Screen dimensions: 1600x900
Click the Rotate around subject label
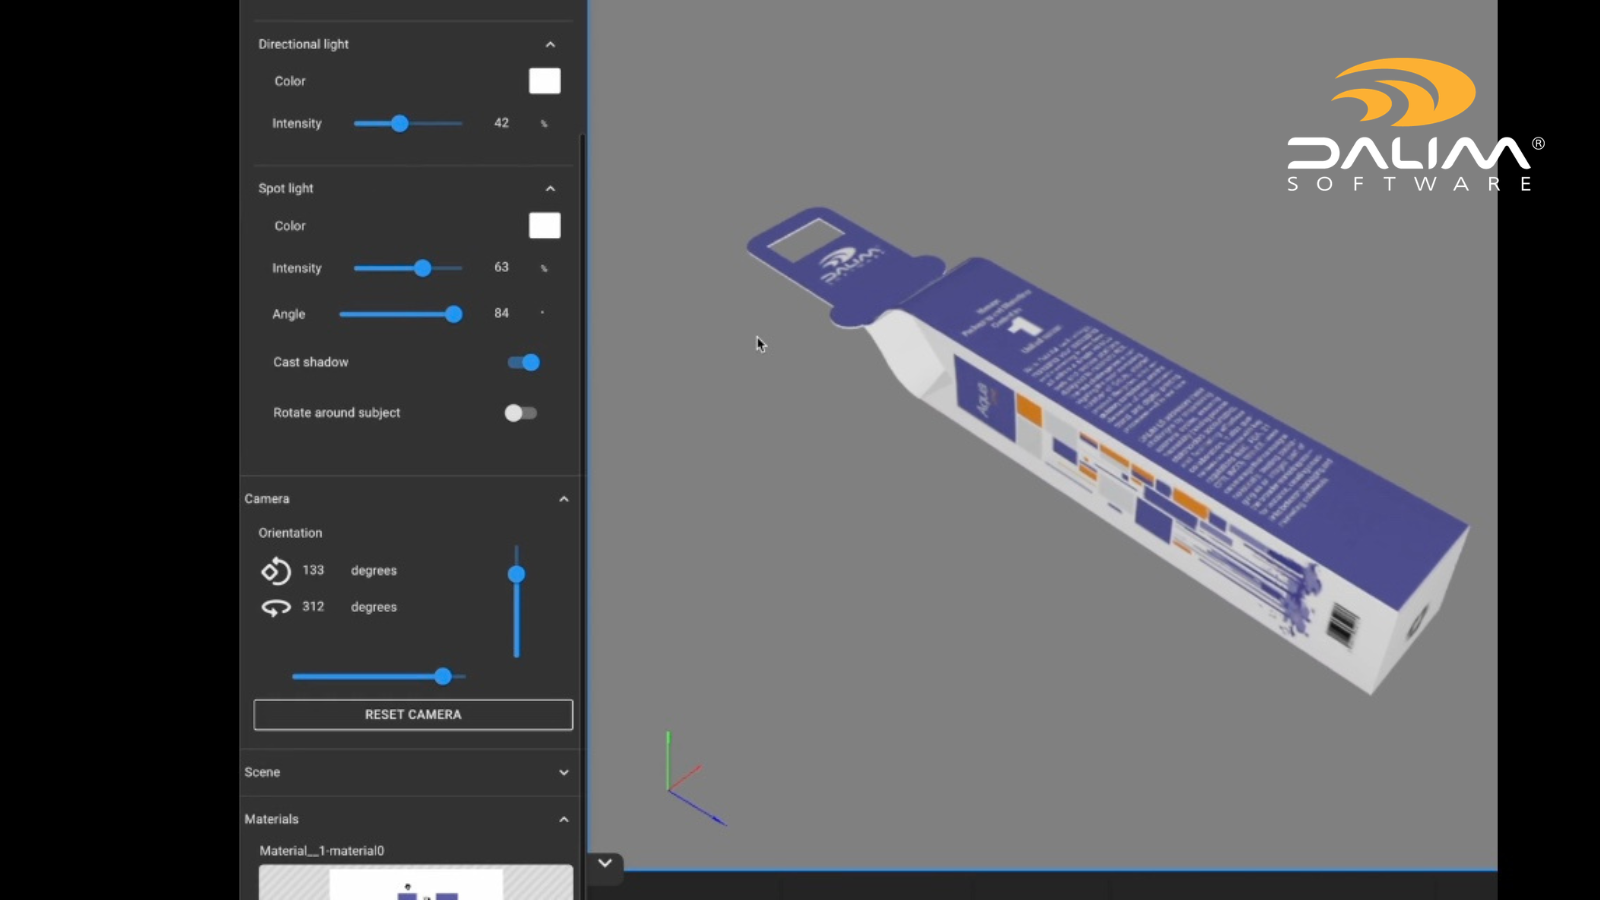pyautogui.click(x=337, y=413)
